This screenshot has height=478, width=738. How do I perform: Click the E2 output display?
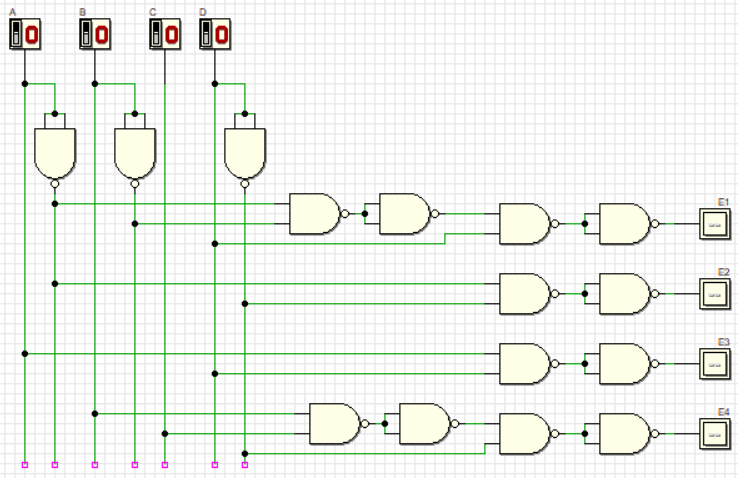point(714,294)
